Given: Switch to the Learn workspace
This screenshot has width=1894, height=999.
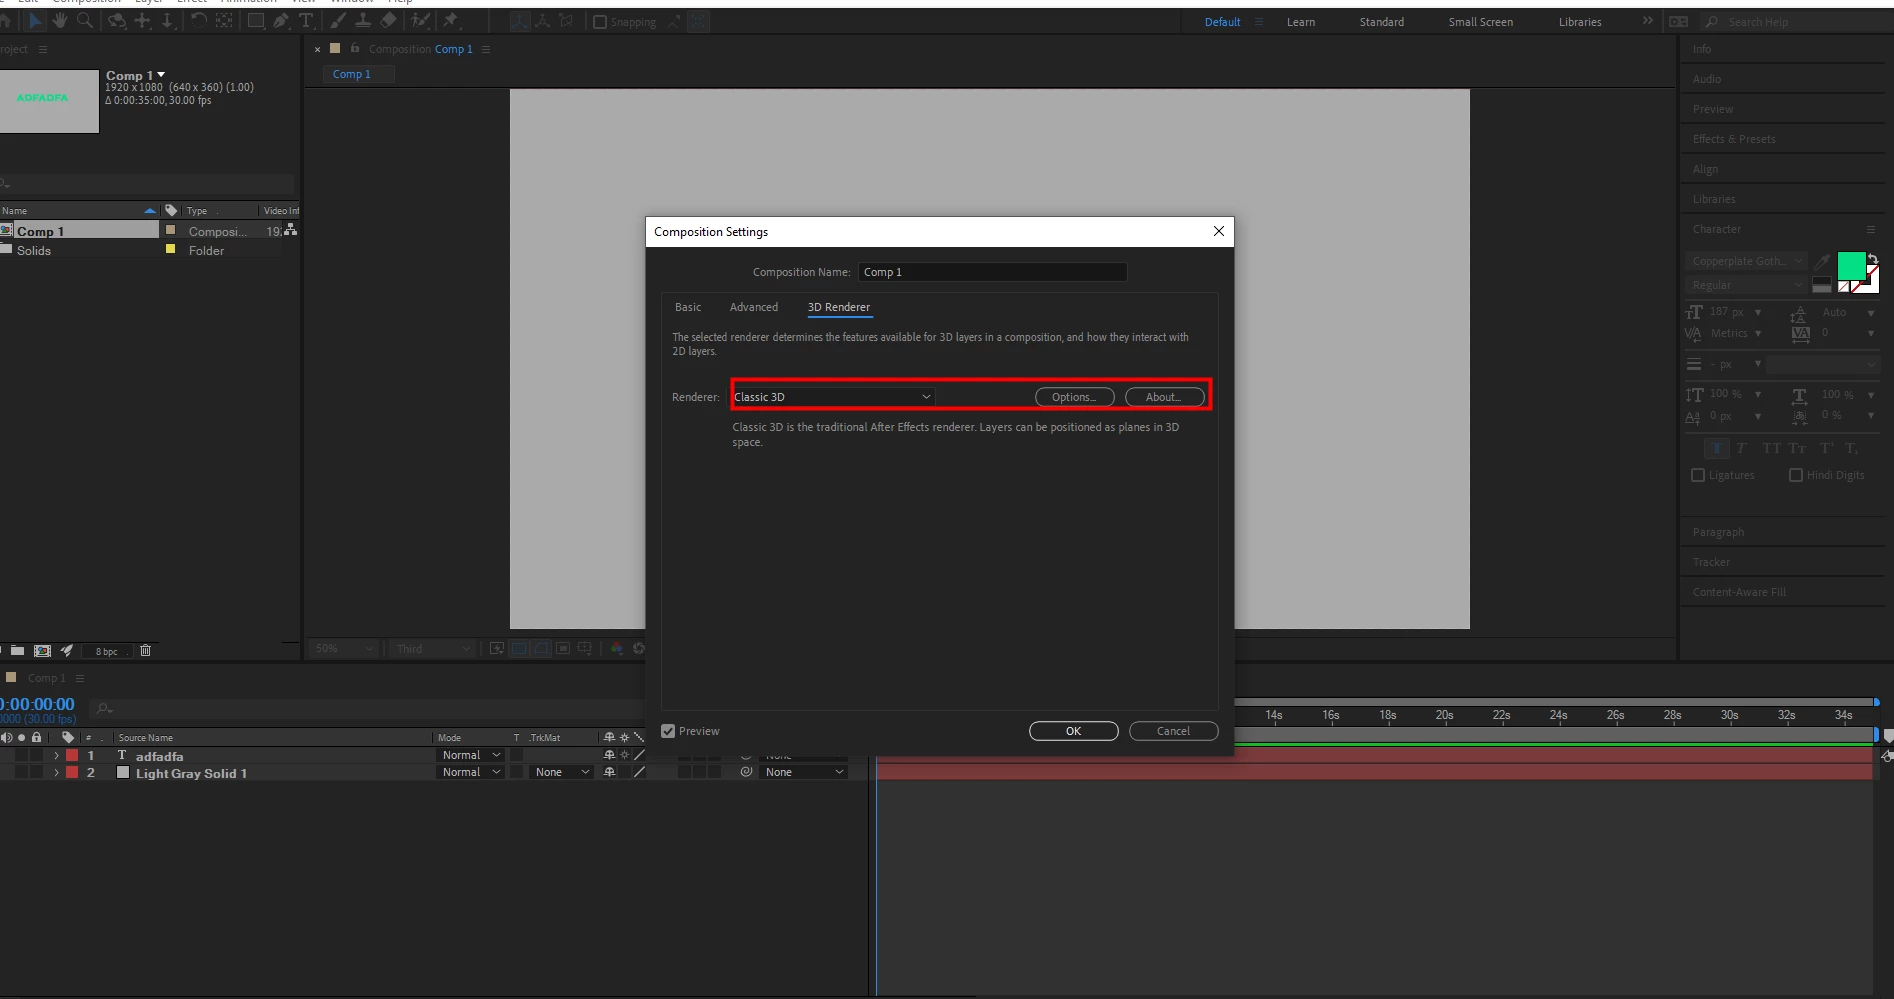Looking at the screenshot, I should pyautogui.click(x=1301, y=22).
